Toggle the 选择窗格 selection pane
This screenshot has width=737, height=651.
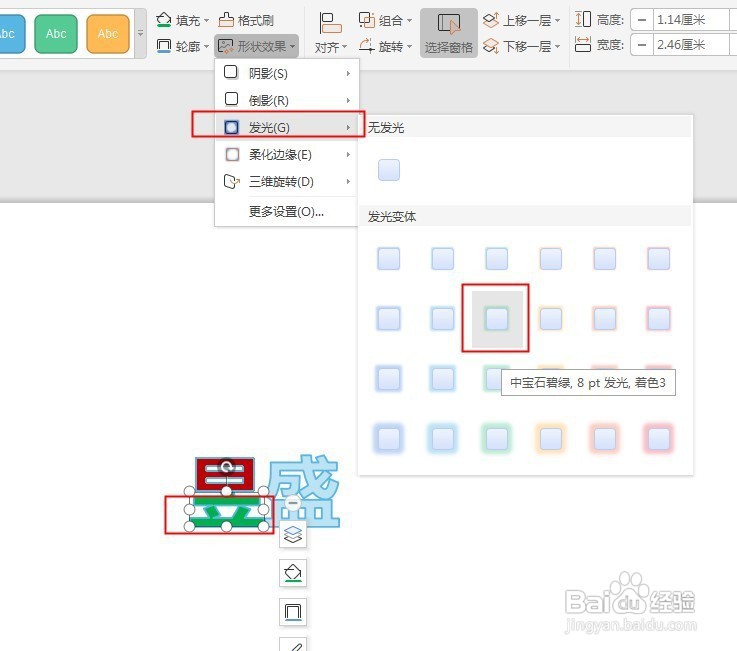(x=448, y=33)
